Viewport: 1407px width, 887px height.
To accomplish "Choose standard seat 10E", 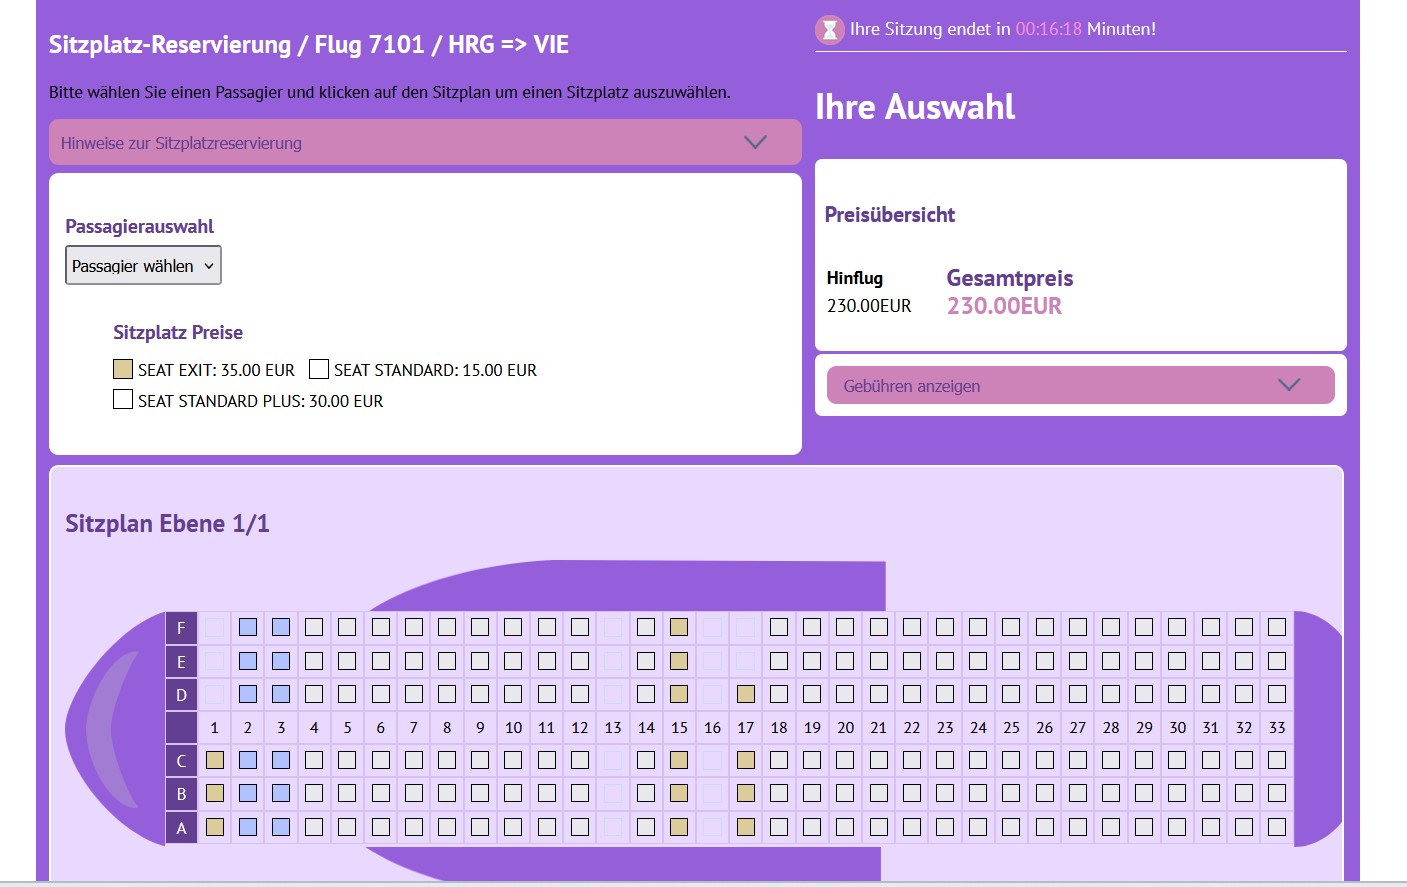I will 513,661.
